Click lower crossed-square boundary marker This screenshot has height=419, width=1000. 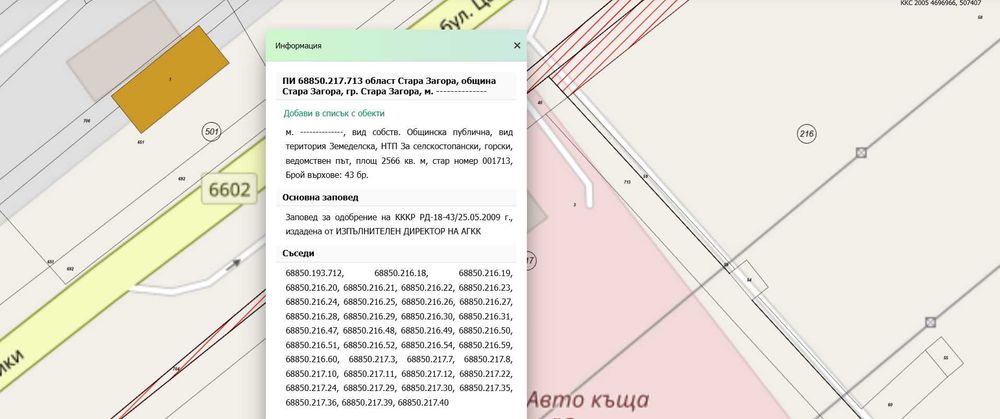[930, 322]
